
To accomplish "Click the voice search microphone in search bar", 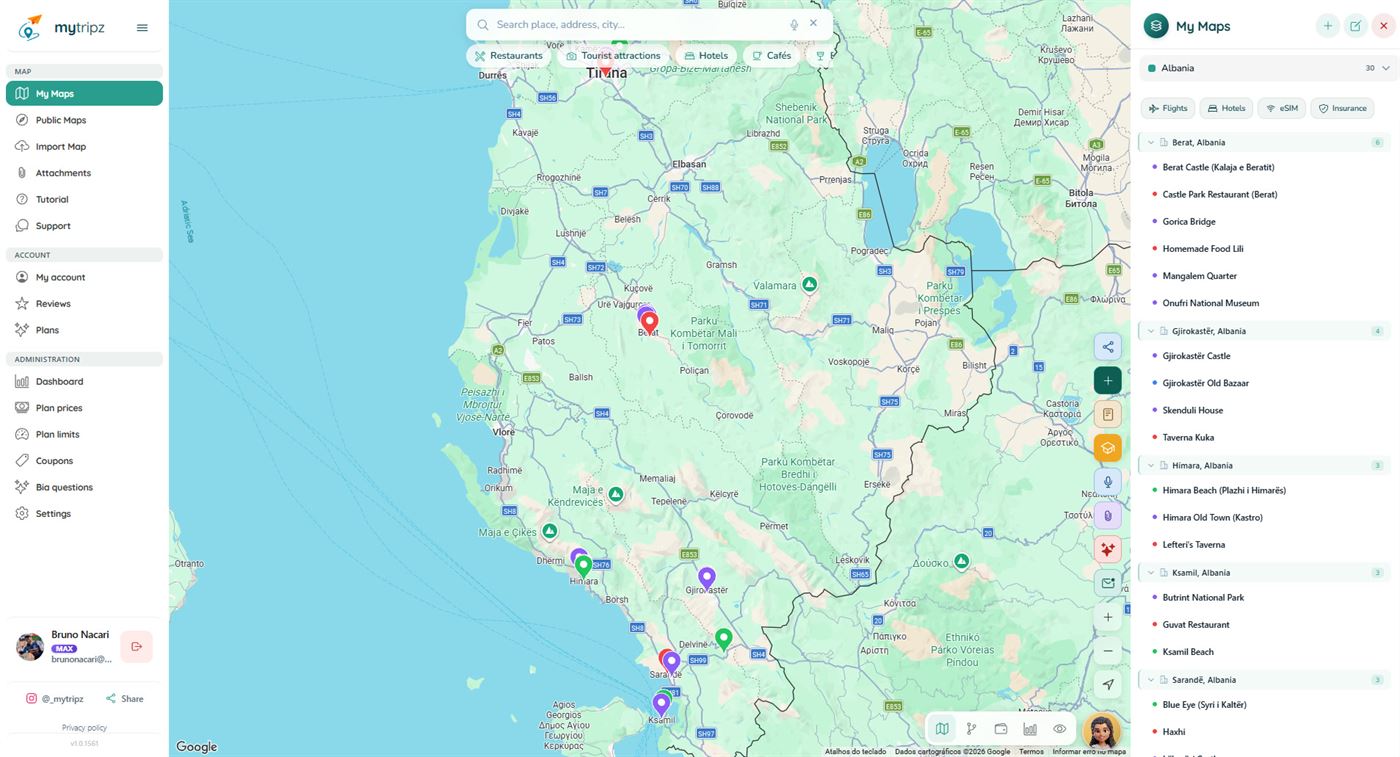I will (x=794, y=24).
